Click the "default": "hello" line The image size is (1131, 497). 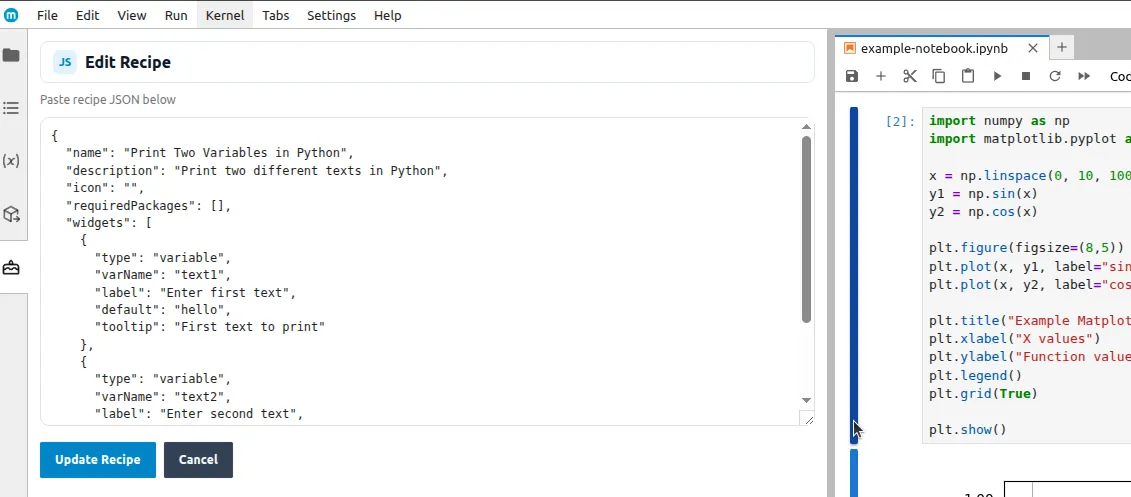163,309
